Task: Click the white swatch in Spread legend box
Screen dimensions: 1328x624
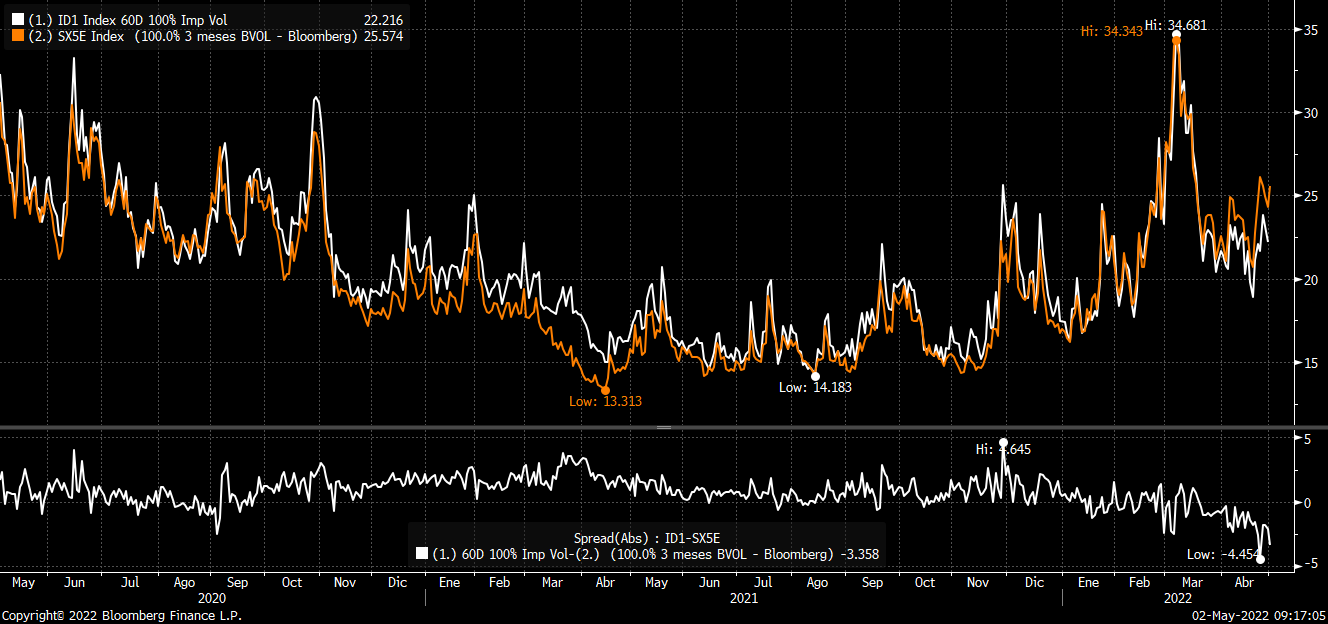Action: tap(421, 554)
